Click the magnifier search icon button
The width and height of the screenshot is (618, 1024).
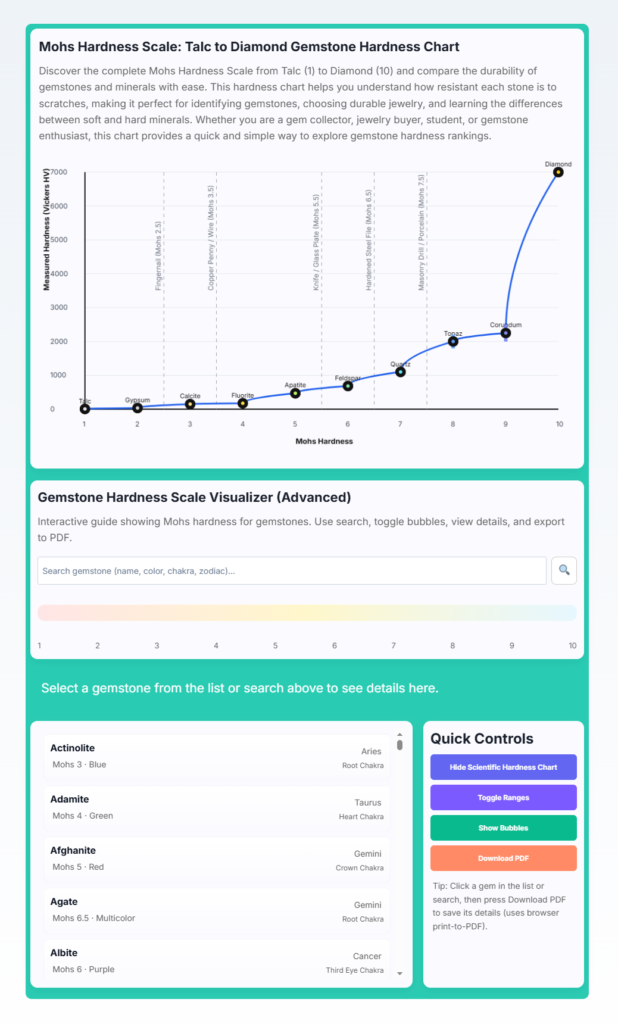[564, 570]
